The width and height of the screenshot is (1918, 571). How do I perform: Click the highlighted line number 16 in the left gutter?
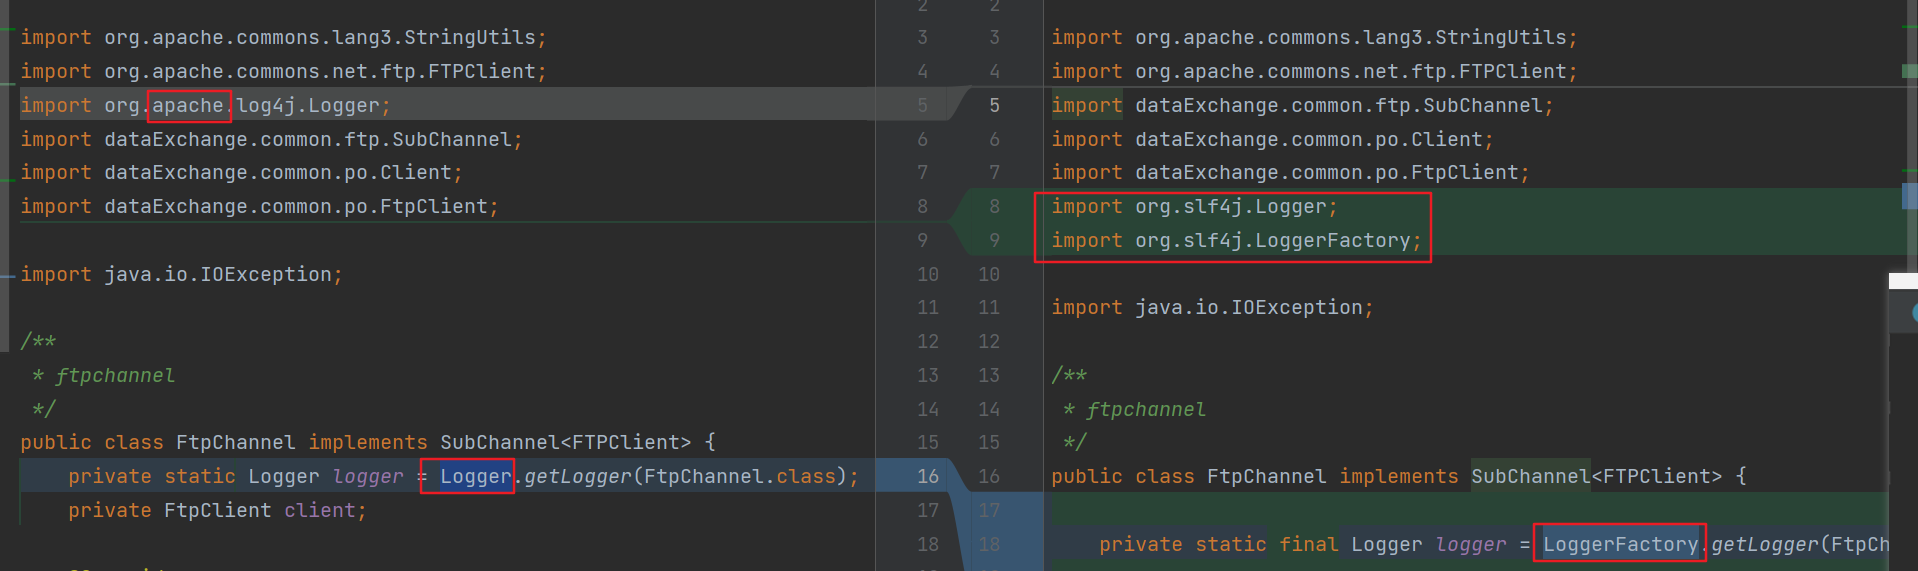[x=928, y=476]
